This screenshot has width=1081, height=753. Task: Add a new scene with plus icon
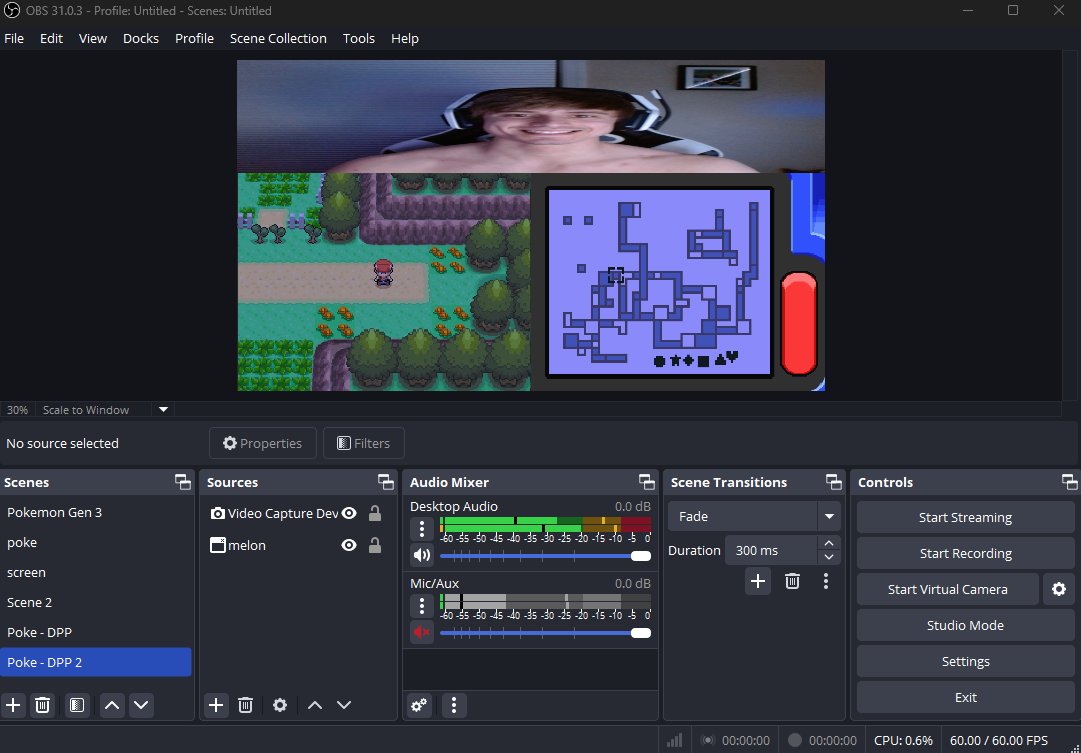click(x=13, y=705)
